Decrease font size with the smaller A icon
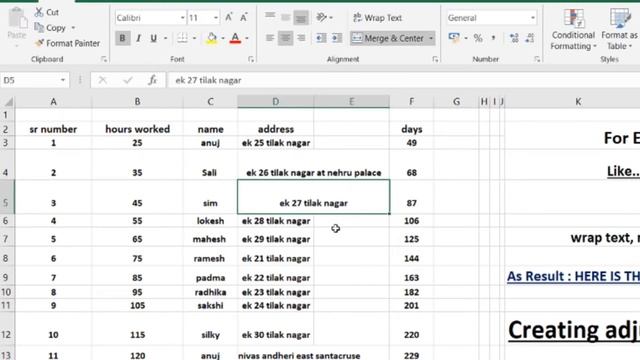This screenshot has width=640, height=360. 244,18
